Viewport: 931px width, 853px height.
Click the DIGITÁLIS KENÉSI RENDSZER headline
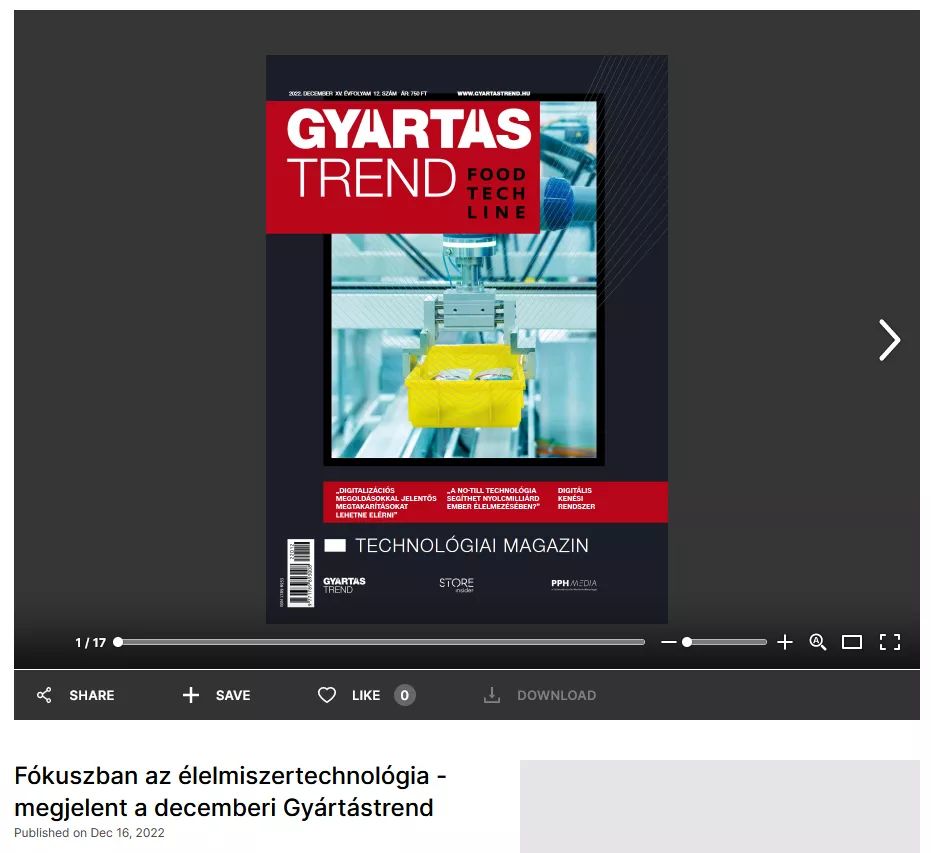(576, 499)
